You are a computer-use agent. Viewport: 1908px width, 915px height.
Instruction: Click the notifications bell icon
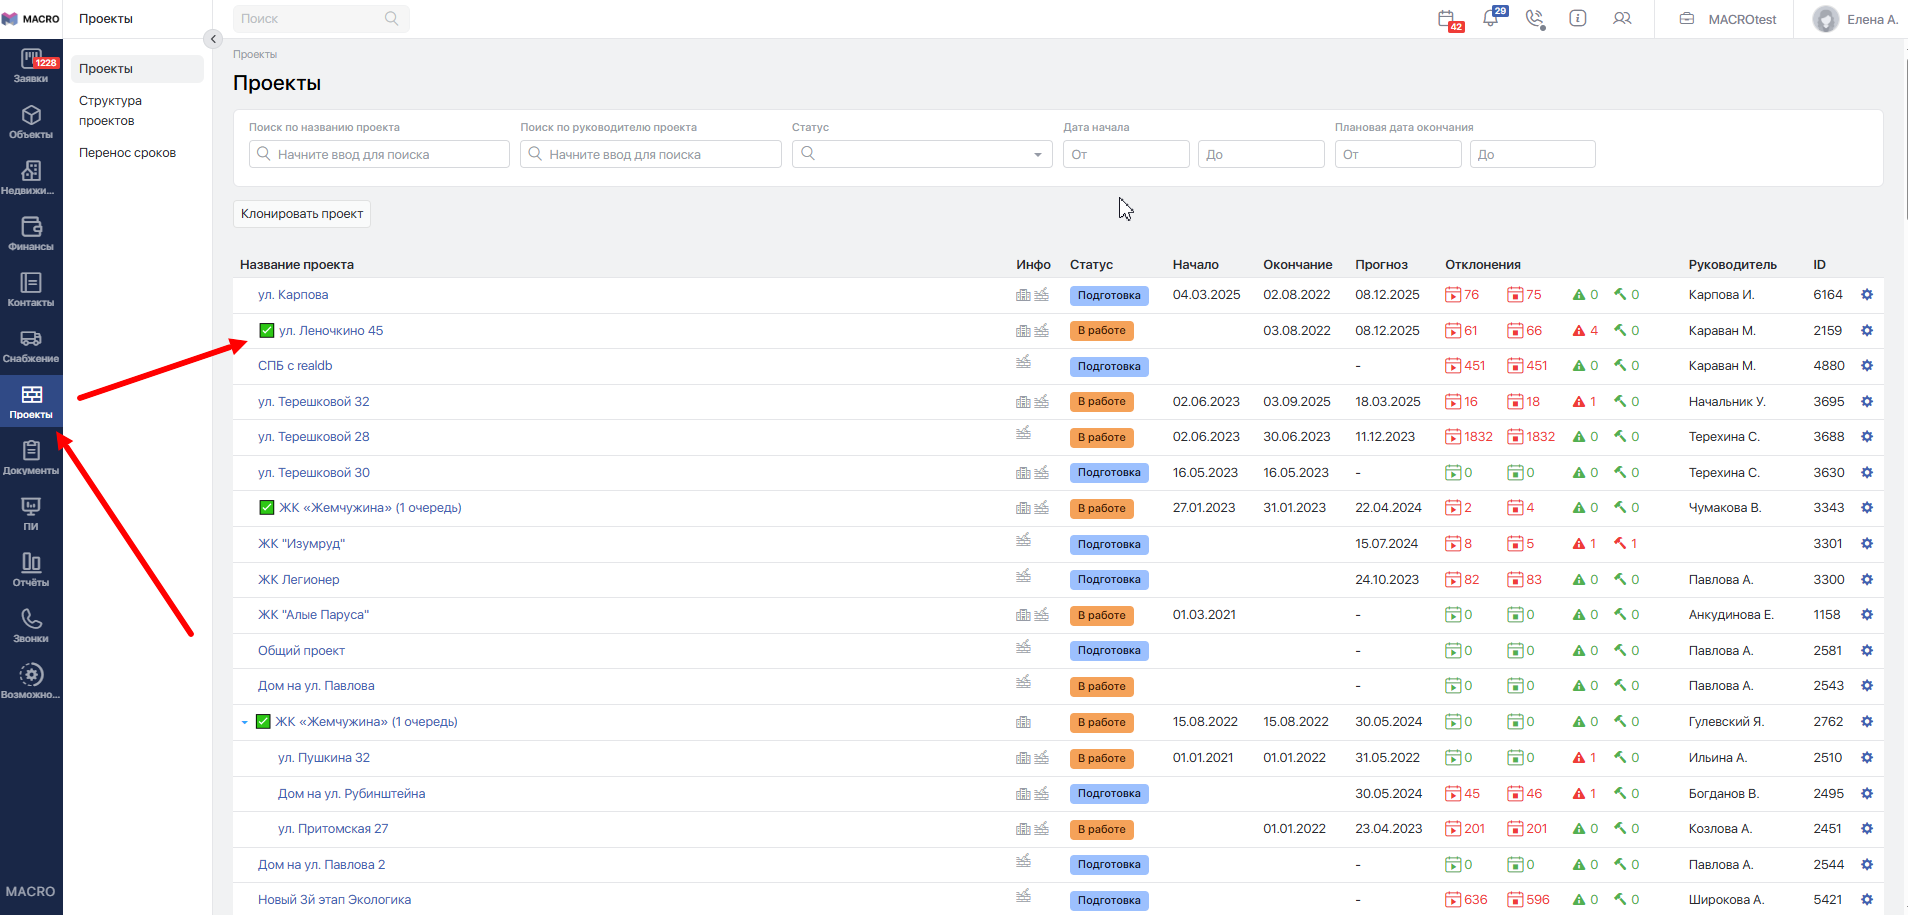tap(1491, 19)
